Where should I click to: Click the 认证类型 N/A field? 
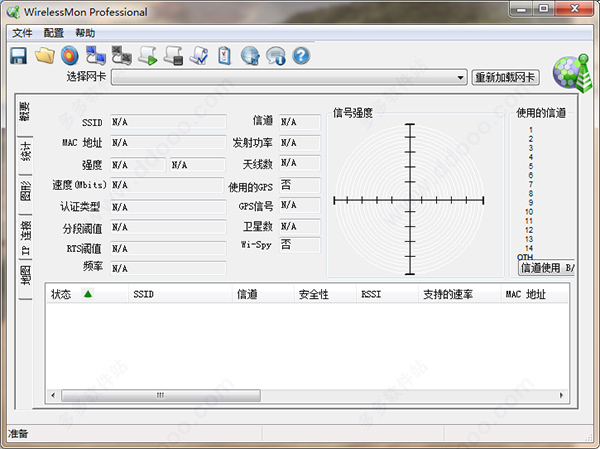click(168, 207)
